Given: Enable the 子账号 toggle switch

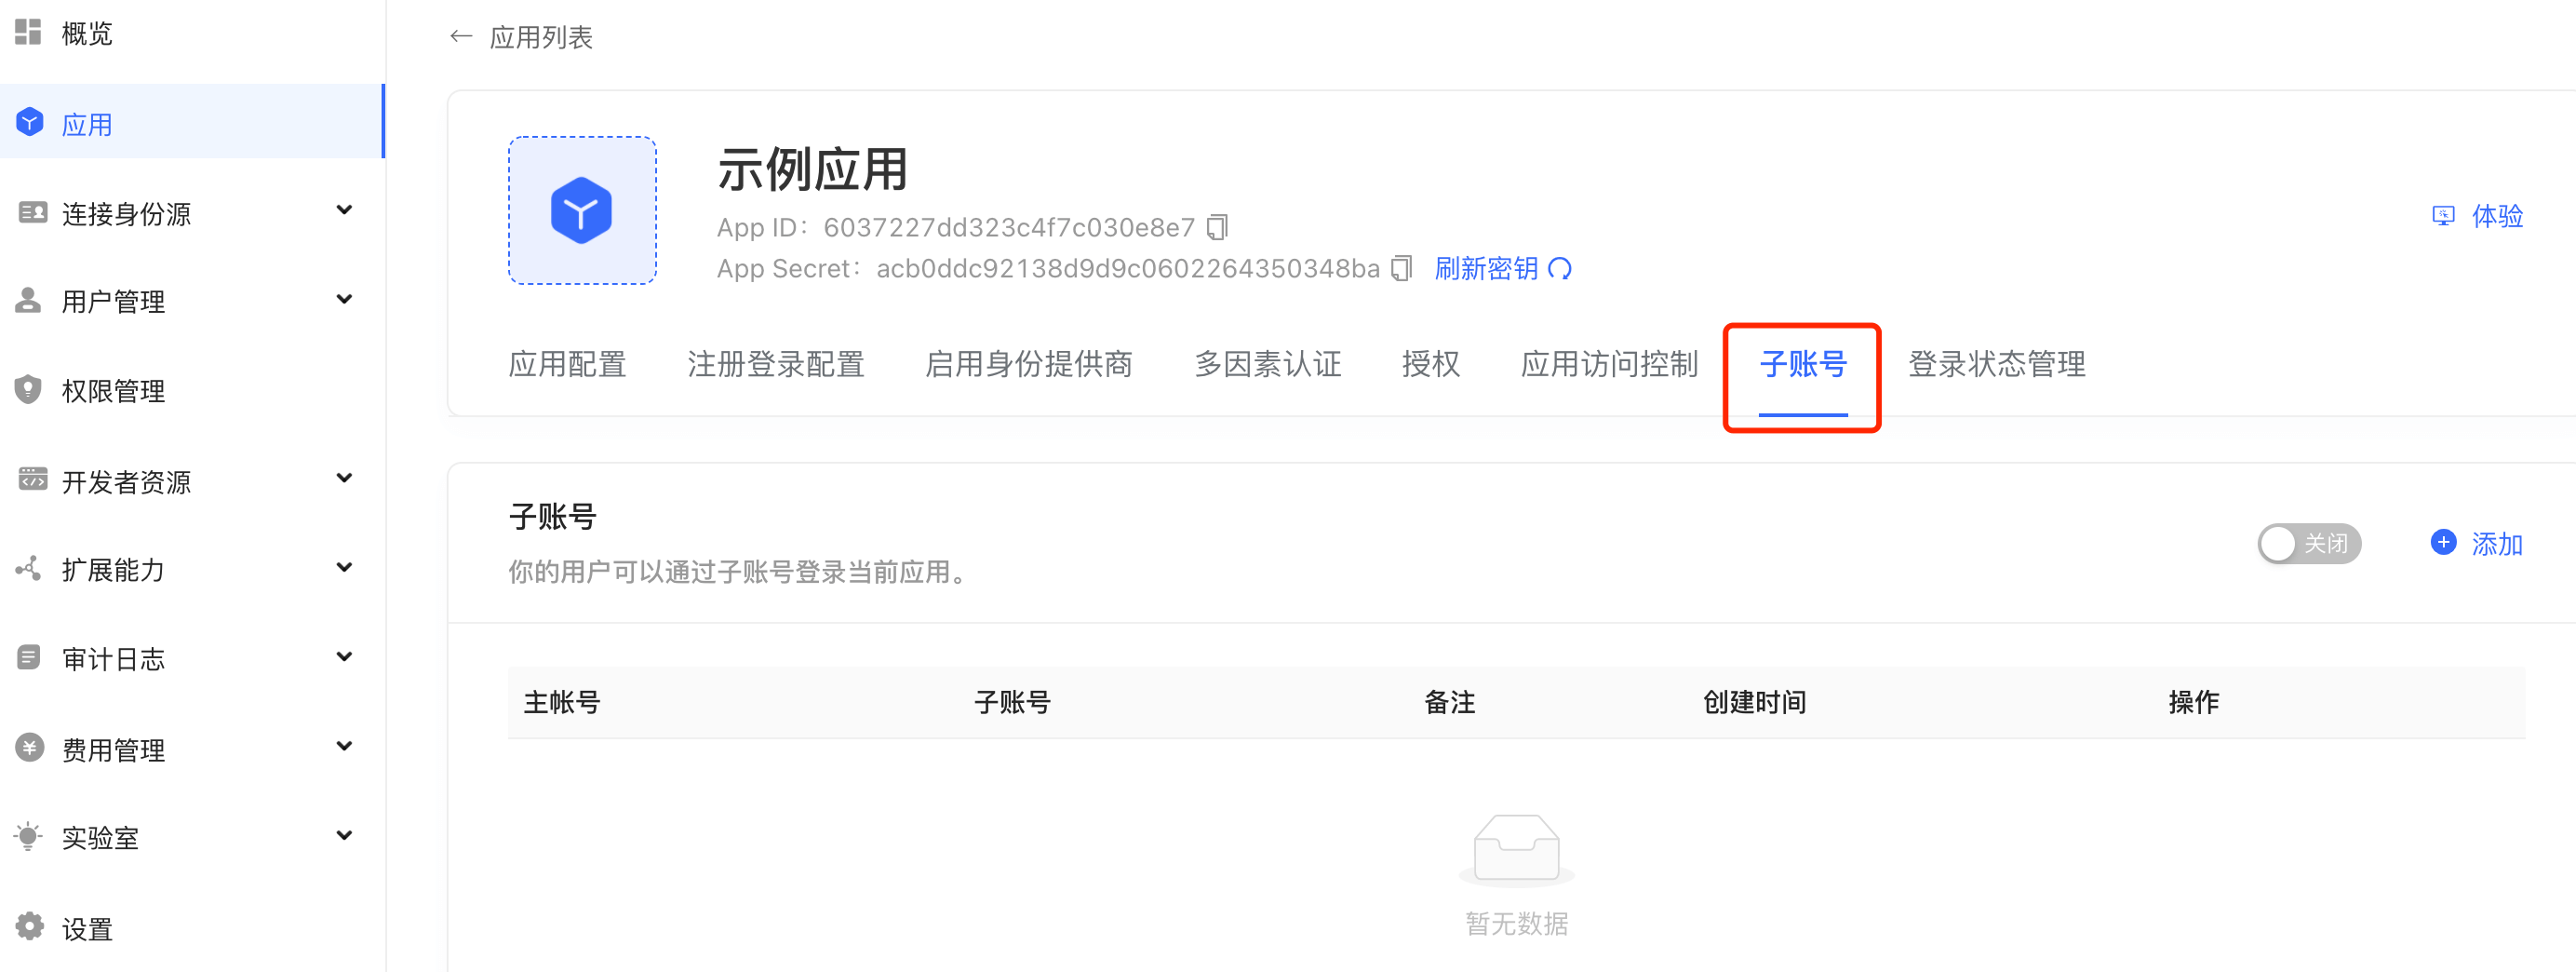Looking at the screenshot, I should (2308, 543).
